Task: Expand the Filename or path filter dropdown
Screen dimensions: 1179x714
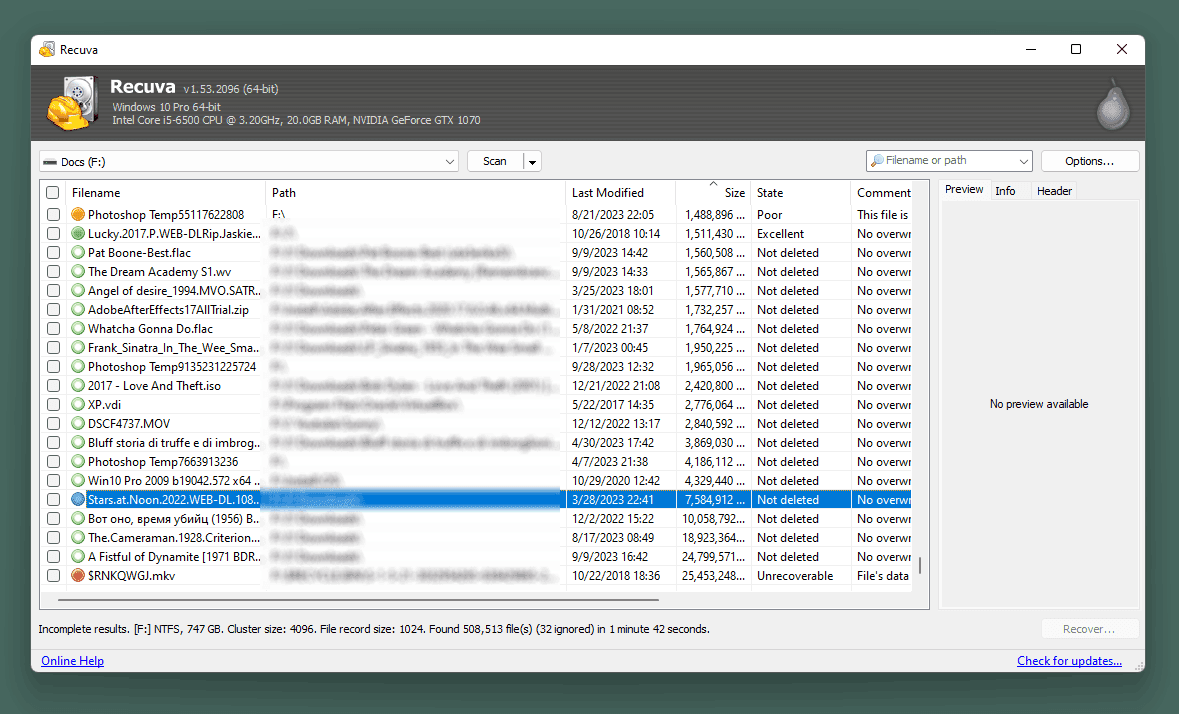Action: [x=1023, y=161]
